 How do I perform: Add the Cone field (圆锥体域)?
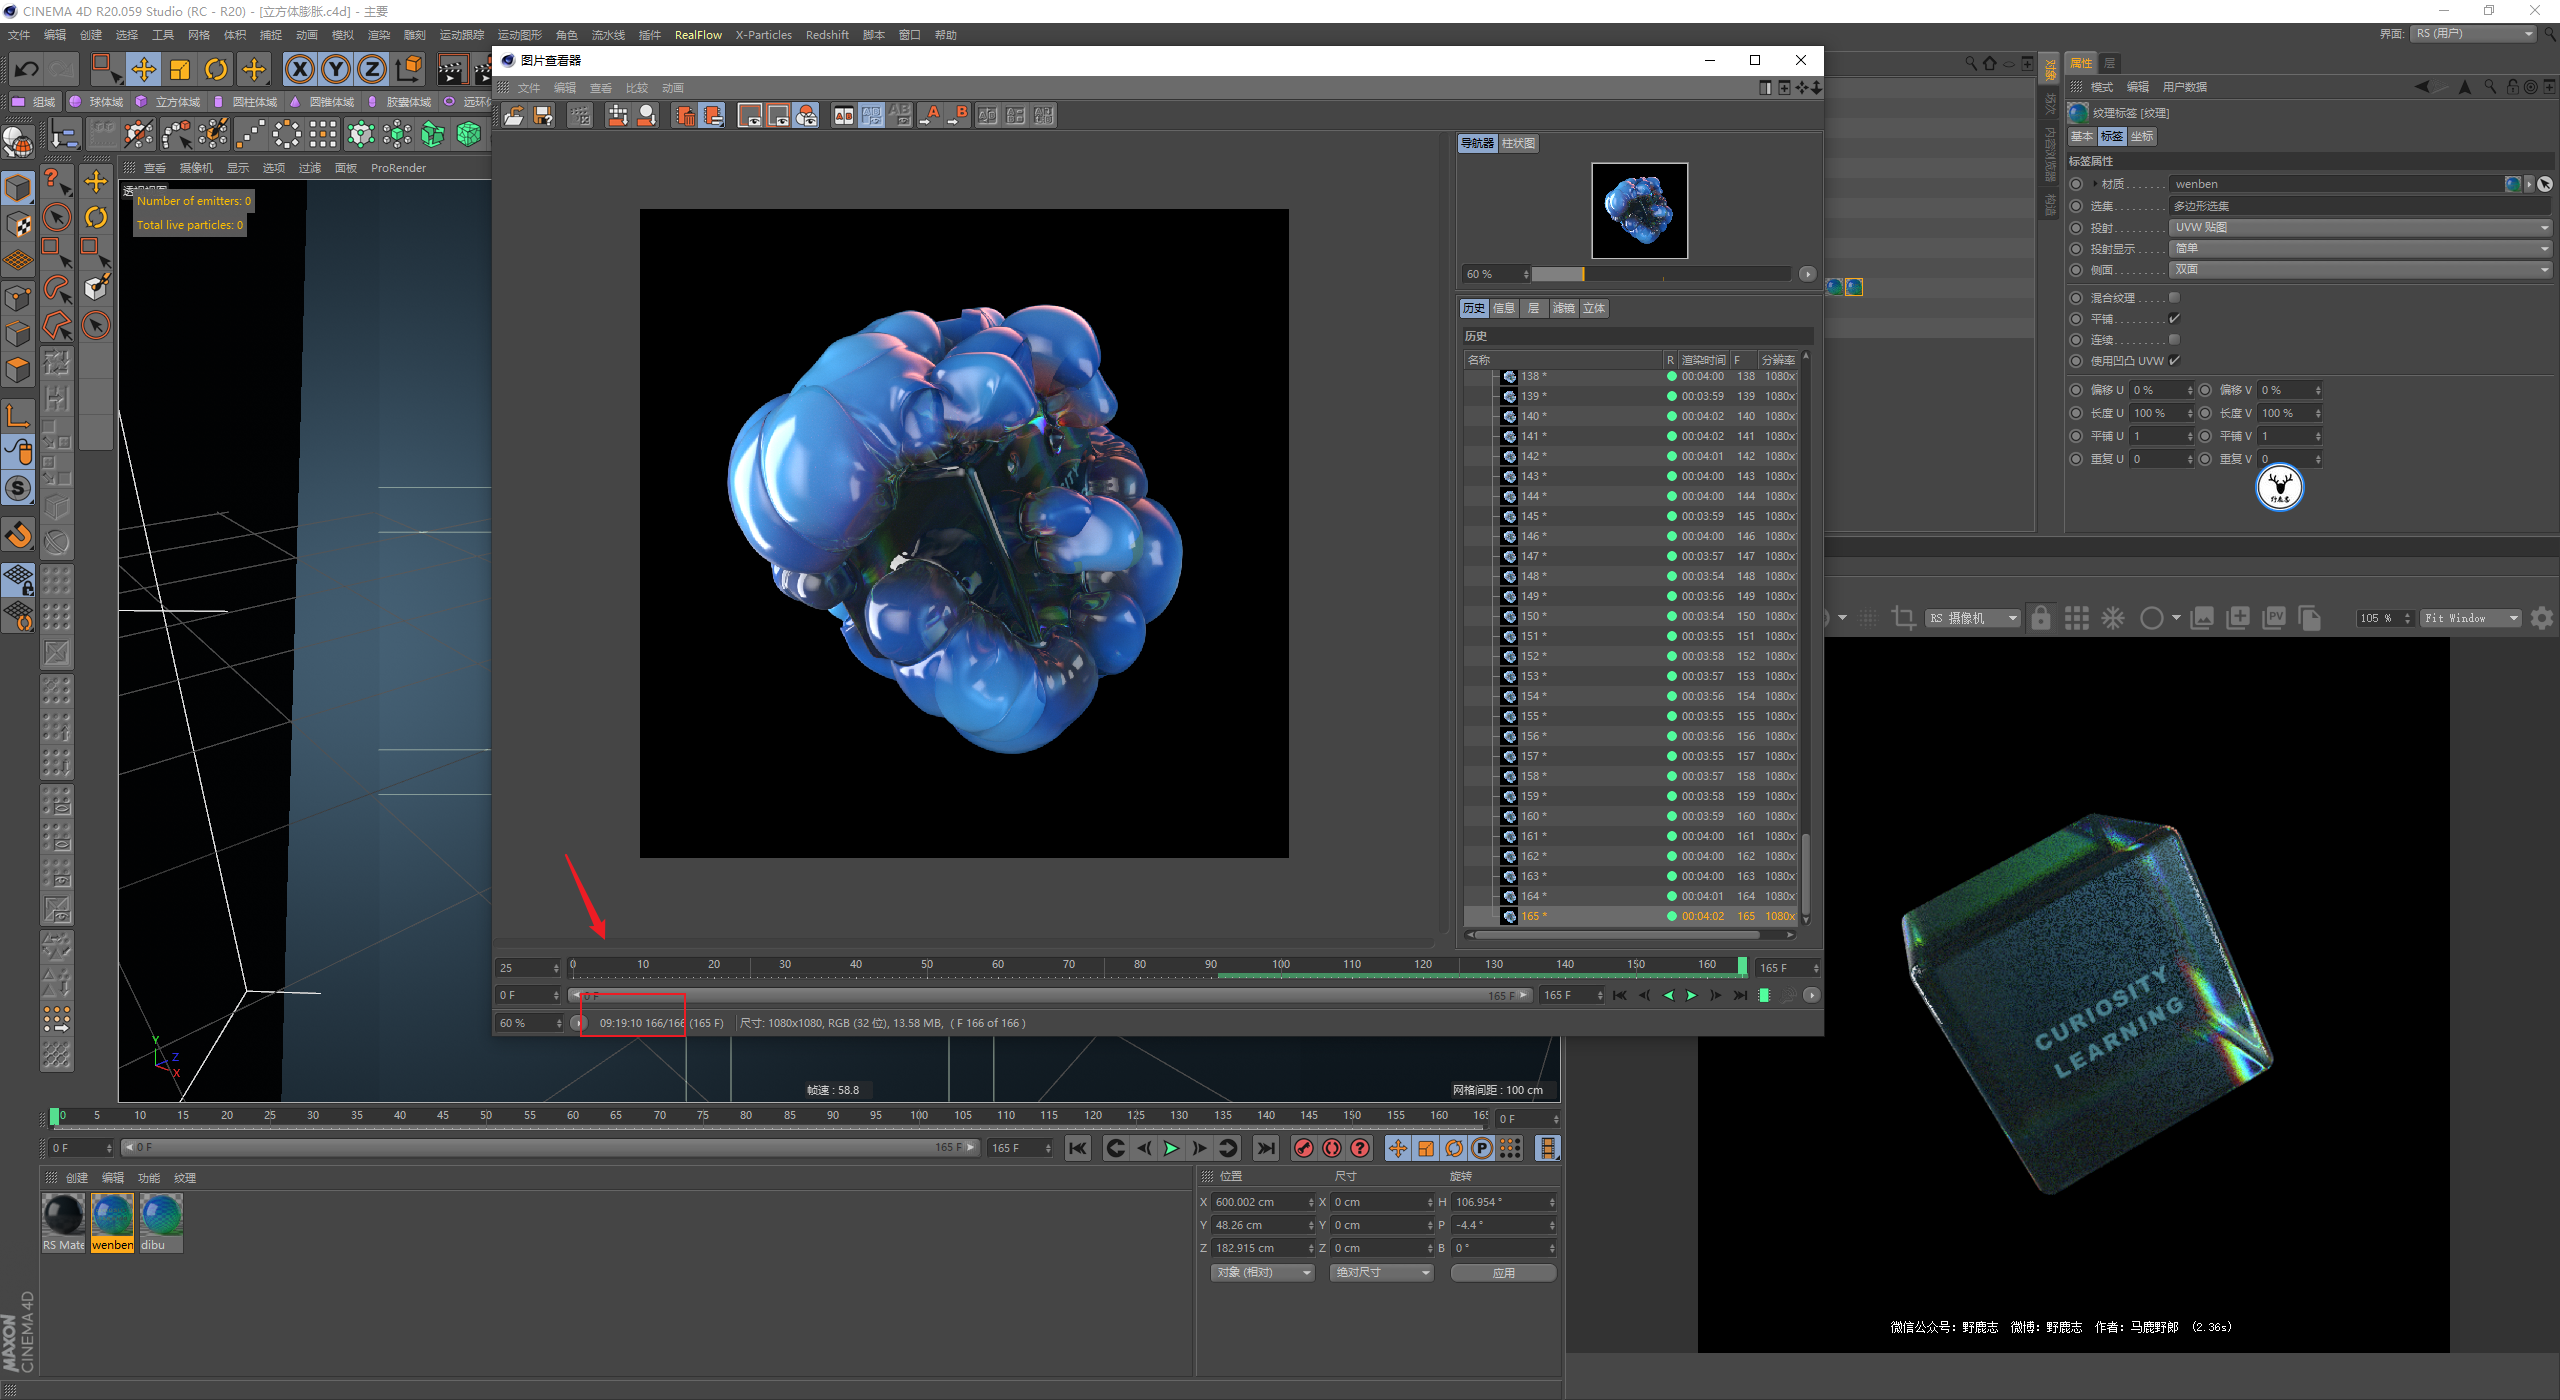tap(322, 102)
